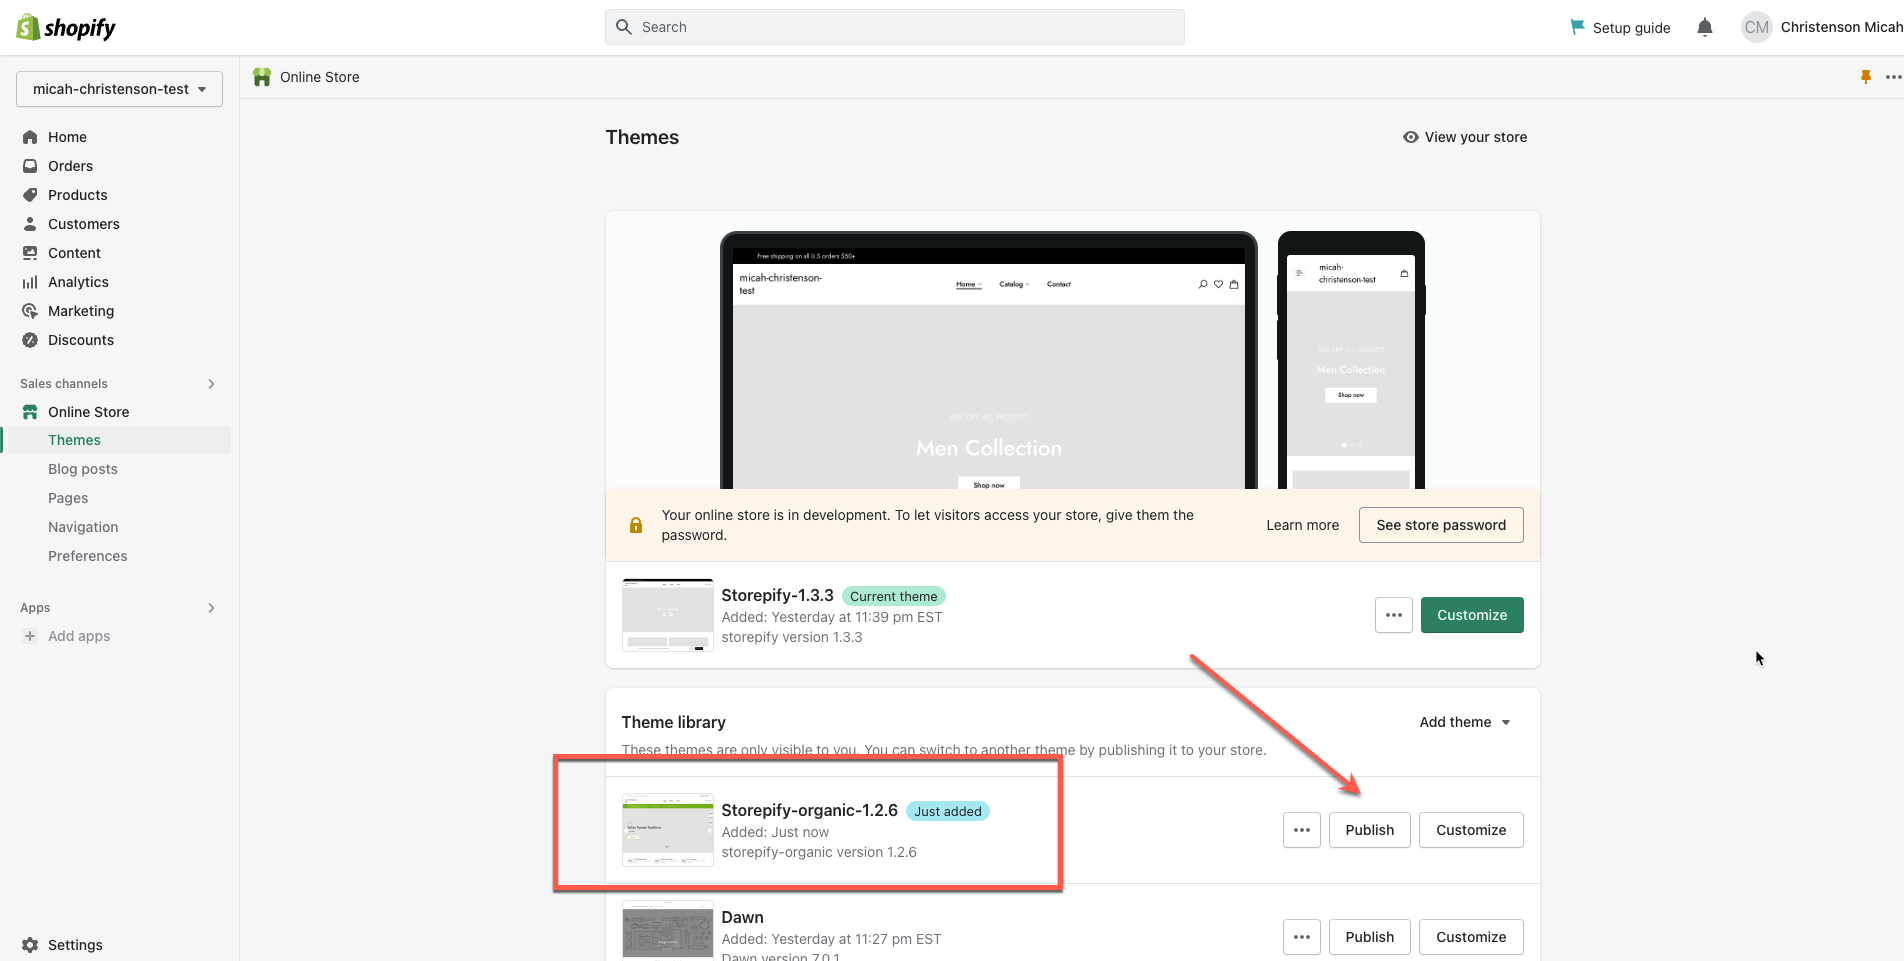Click the eye icon next to View your store
The height and width of the screenshot is (961, 1904).
[x=1411, y=137]
